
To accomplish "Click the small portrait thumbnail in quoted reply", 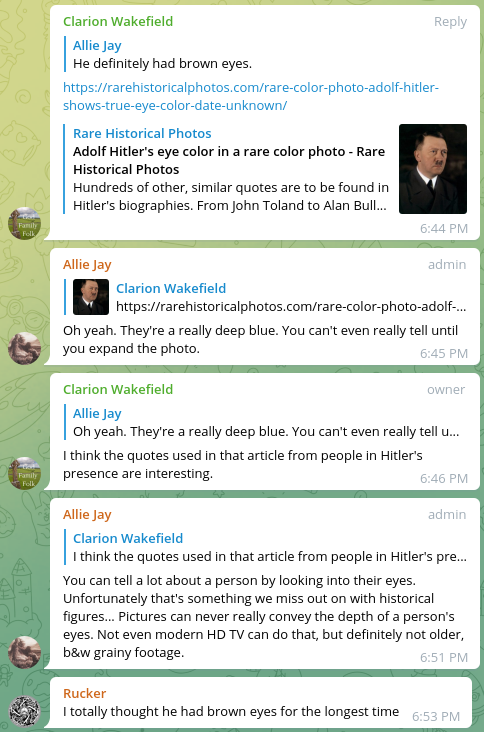I will tap(91, 297).
